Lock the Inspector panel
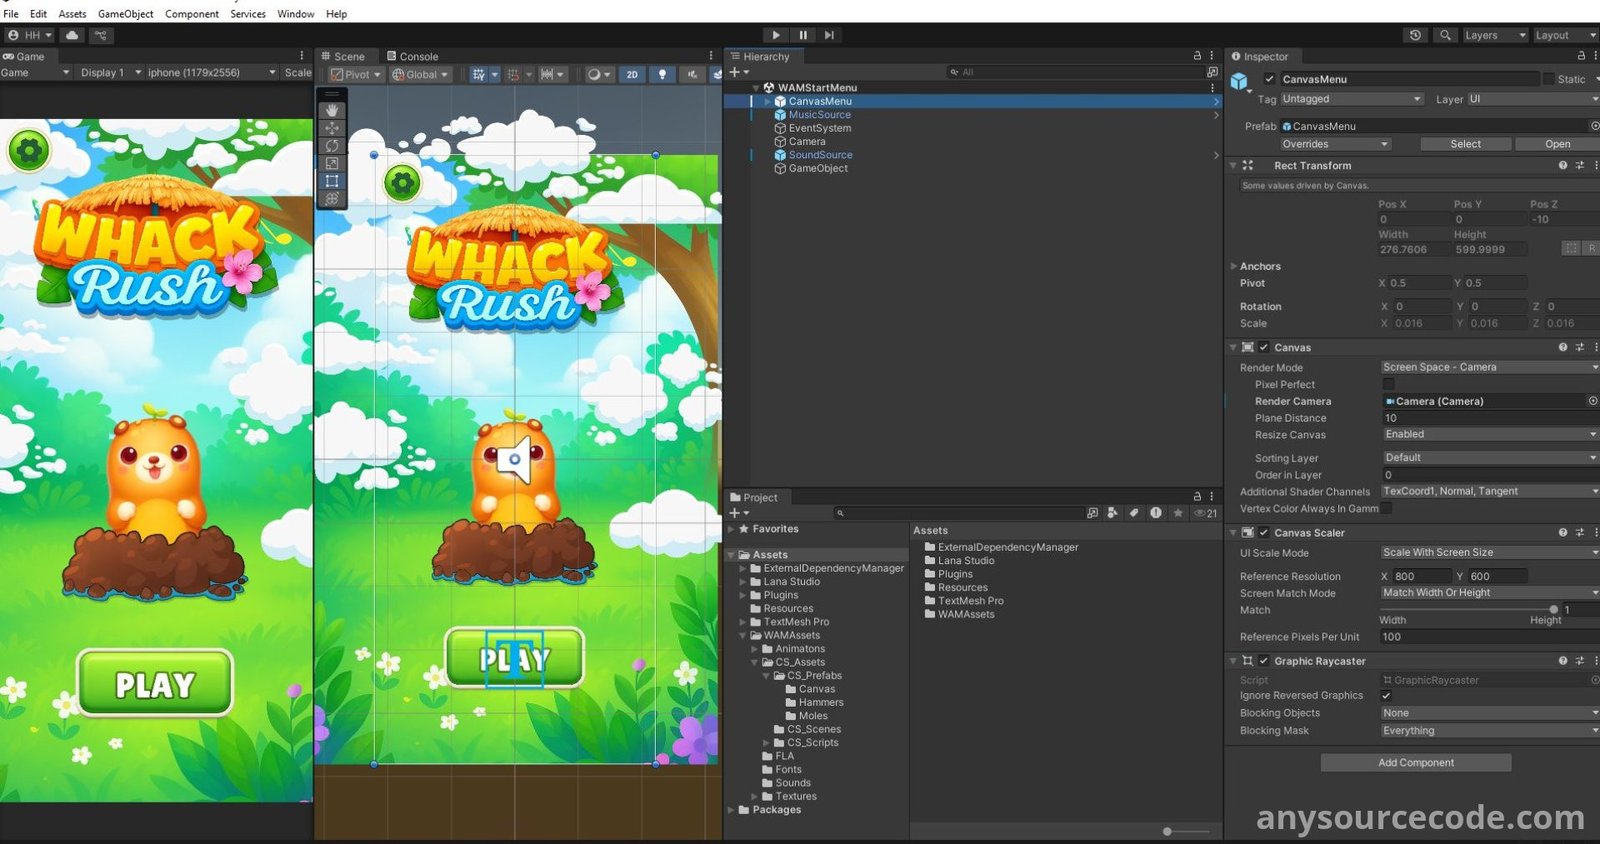This screenshot has width=1600, height=844. click(x=1581, y=56)
